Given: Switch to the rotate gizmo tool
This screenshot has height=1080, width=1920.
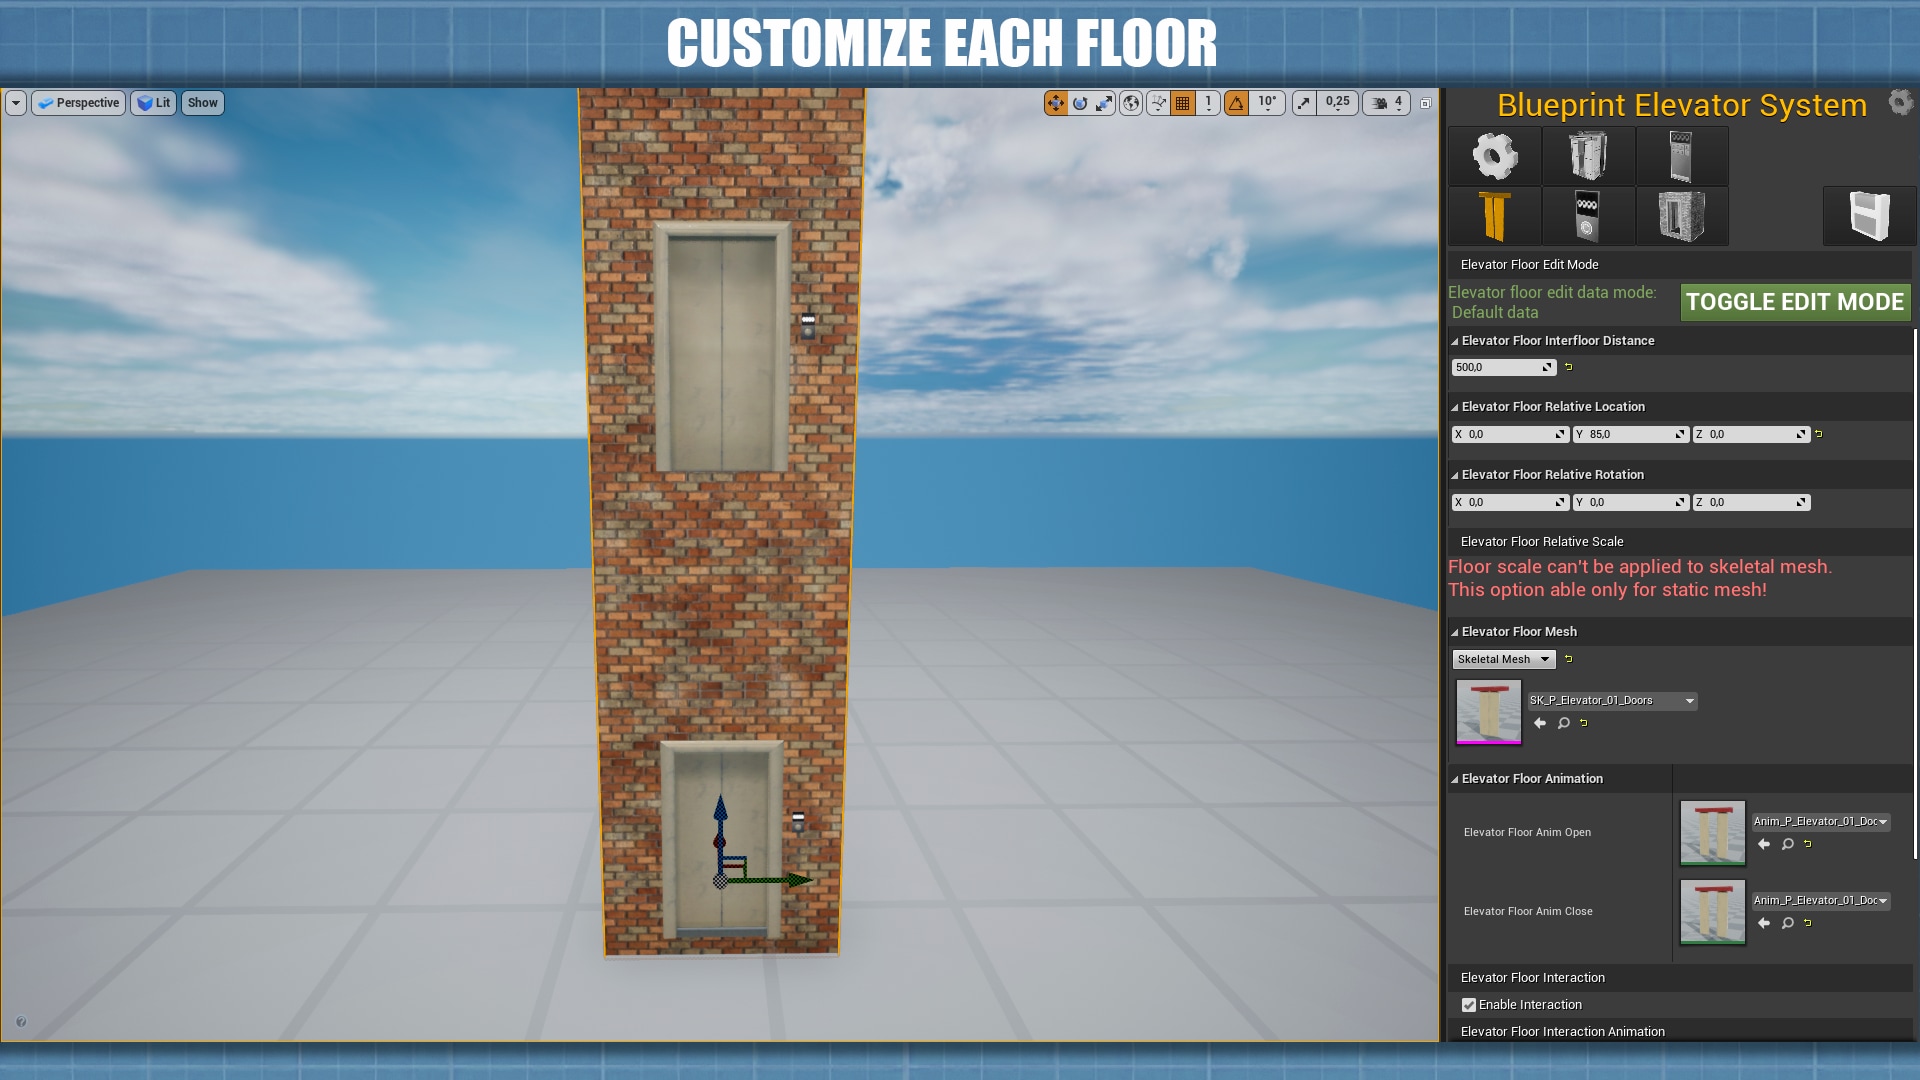Looking at the screenshot, I should [x=1080, y=103].
